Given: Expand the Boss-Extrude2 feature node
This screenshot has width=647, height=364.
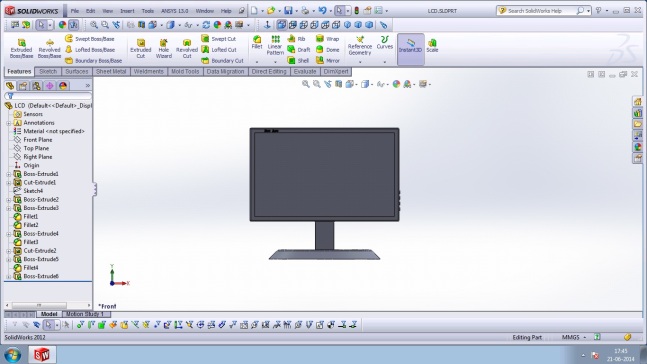Looking at the screenshot, I should 9,200.
